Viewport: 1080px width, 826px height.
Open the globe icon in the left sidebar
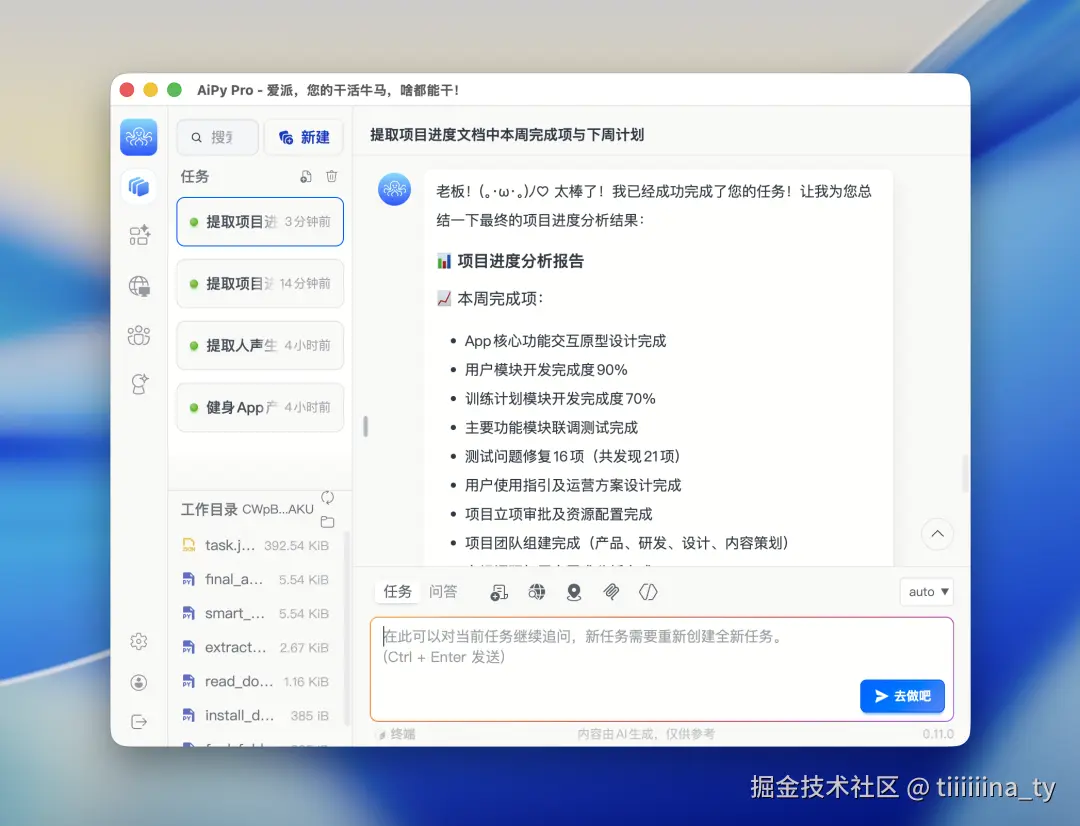pos(139,286)
